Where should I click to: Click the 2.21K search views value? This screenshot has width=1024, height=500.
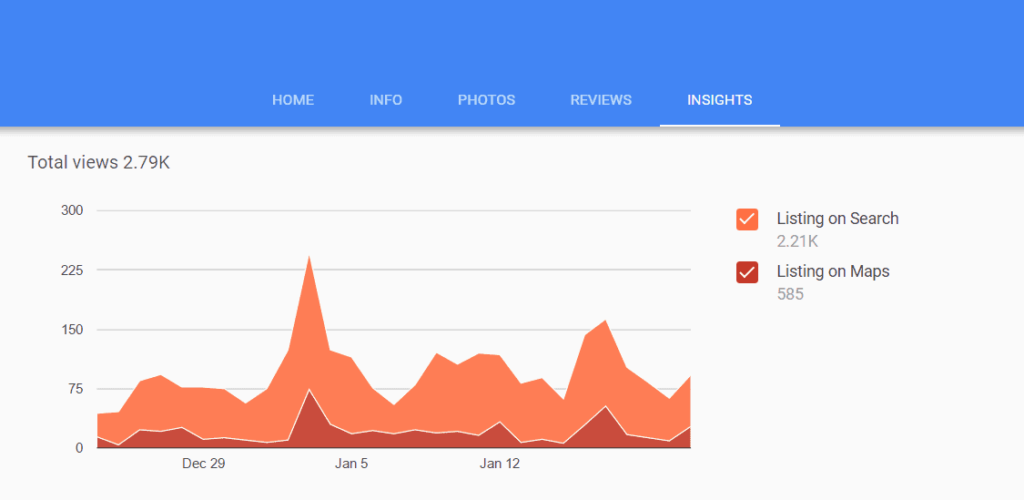pos(797,242)
